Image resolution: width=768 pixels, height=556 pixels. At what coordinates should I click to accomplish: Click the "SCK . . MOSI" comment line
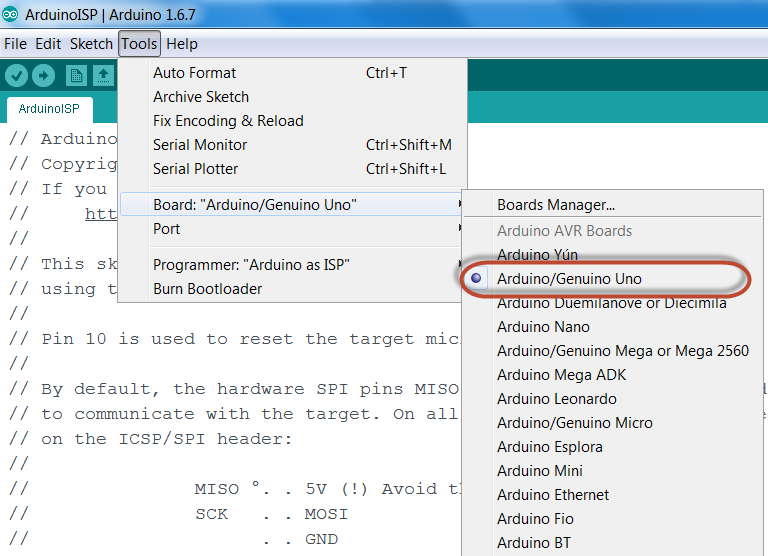click(x=179, y=514)
